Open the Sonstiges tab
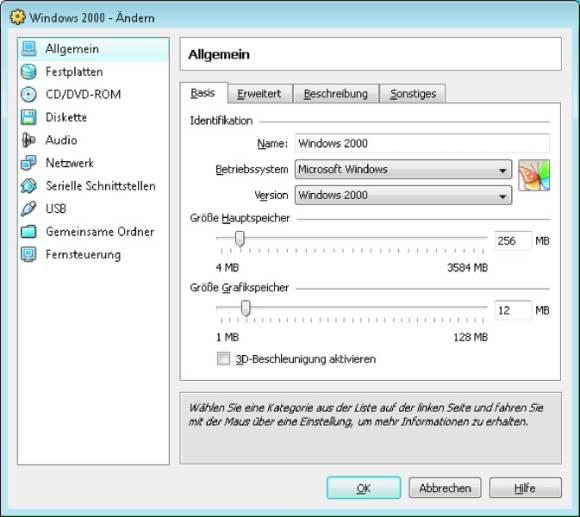This screenshot has height=517, width=580. tap(413, 94)
